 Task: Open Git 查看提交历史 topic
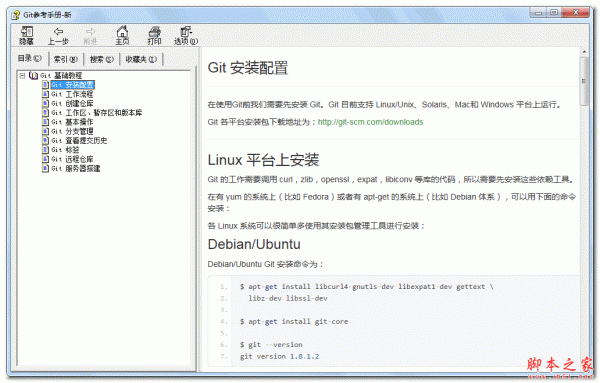coord(79,140)
